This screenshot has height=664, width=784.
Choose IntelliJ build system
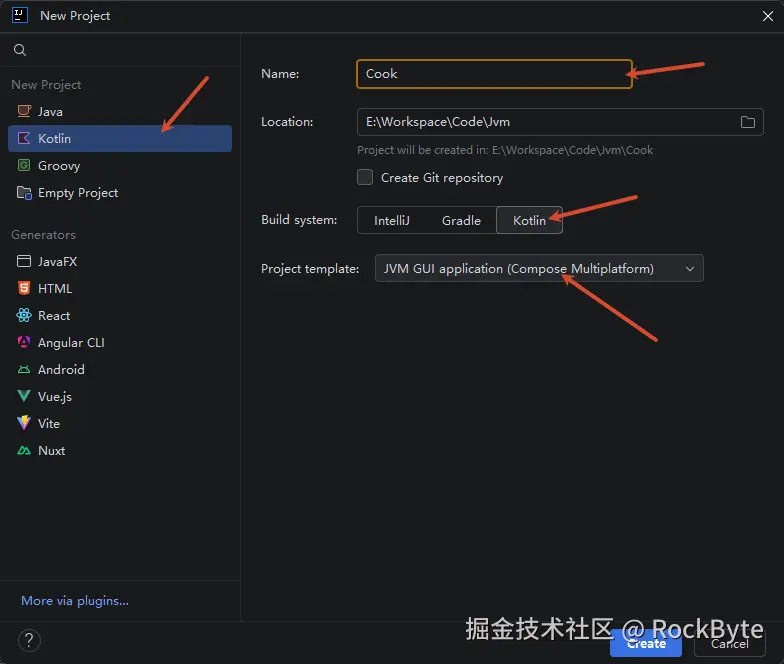392,220
